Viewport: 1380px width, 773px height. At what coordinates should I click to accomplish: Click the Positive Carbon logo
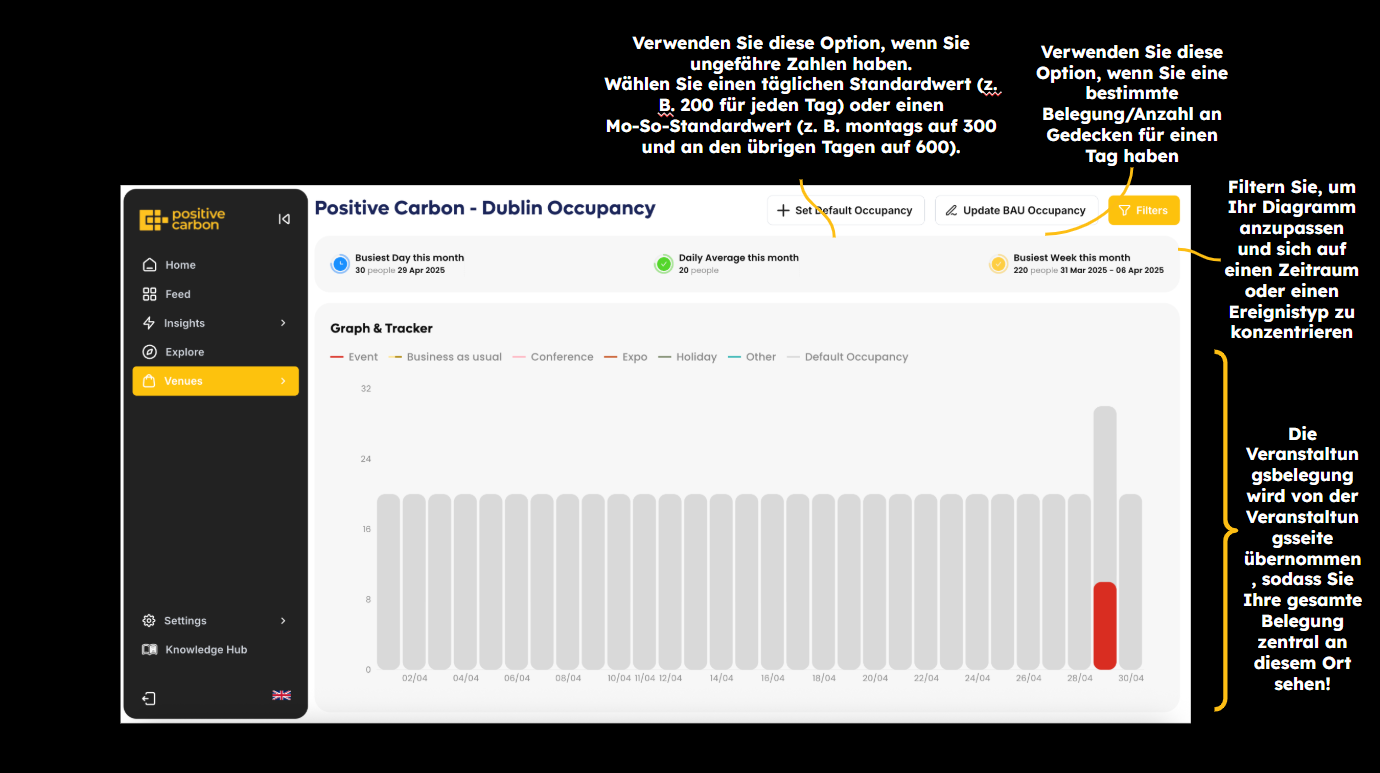pyautogui.click(x=183, y=219)
